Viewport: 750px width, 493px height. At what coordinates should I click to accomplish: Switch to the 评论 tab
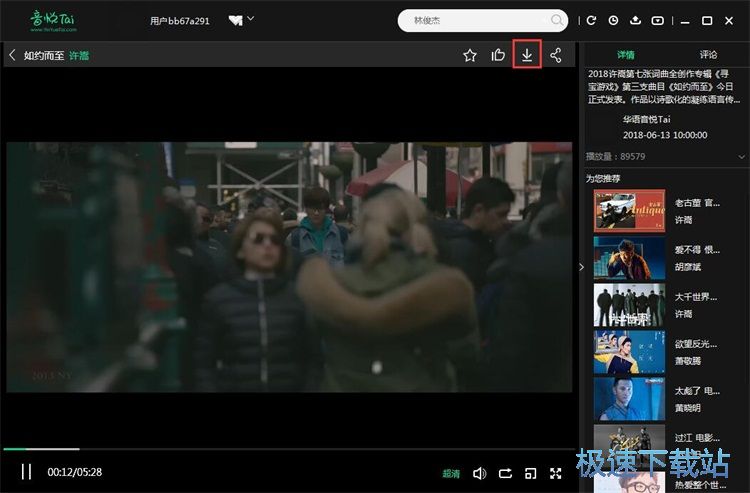[x=708, y=55]
